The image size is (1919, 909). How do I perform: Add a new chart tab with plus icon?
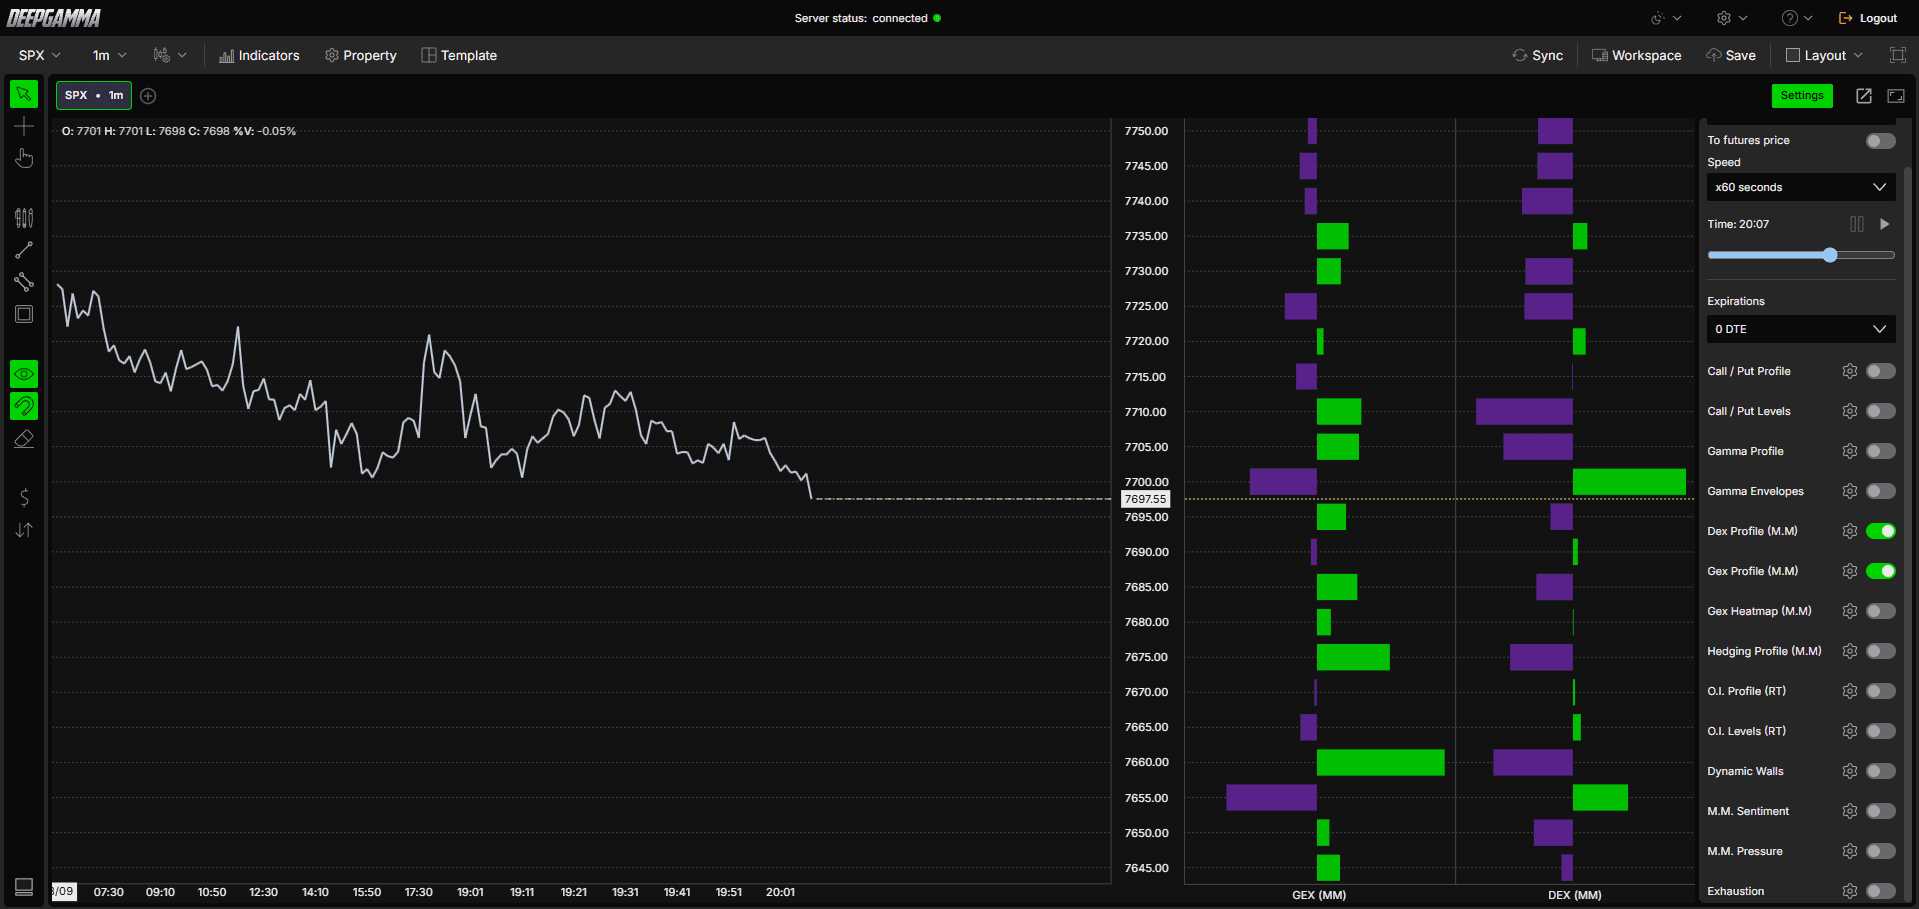click(x=148, y=96)
